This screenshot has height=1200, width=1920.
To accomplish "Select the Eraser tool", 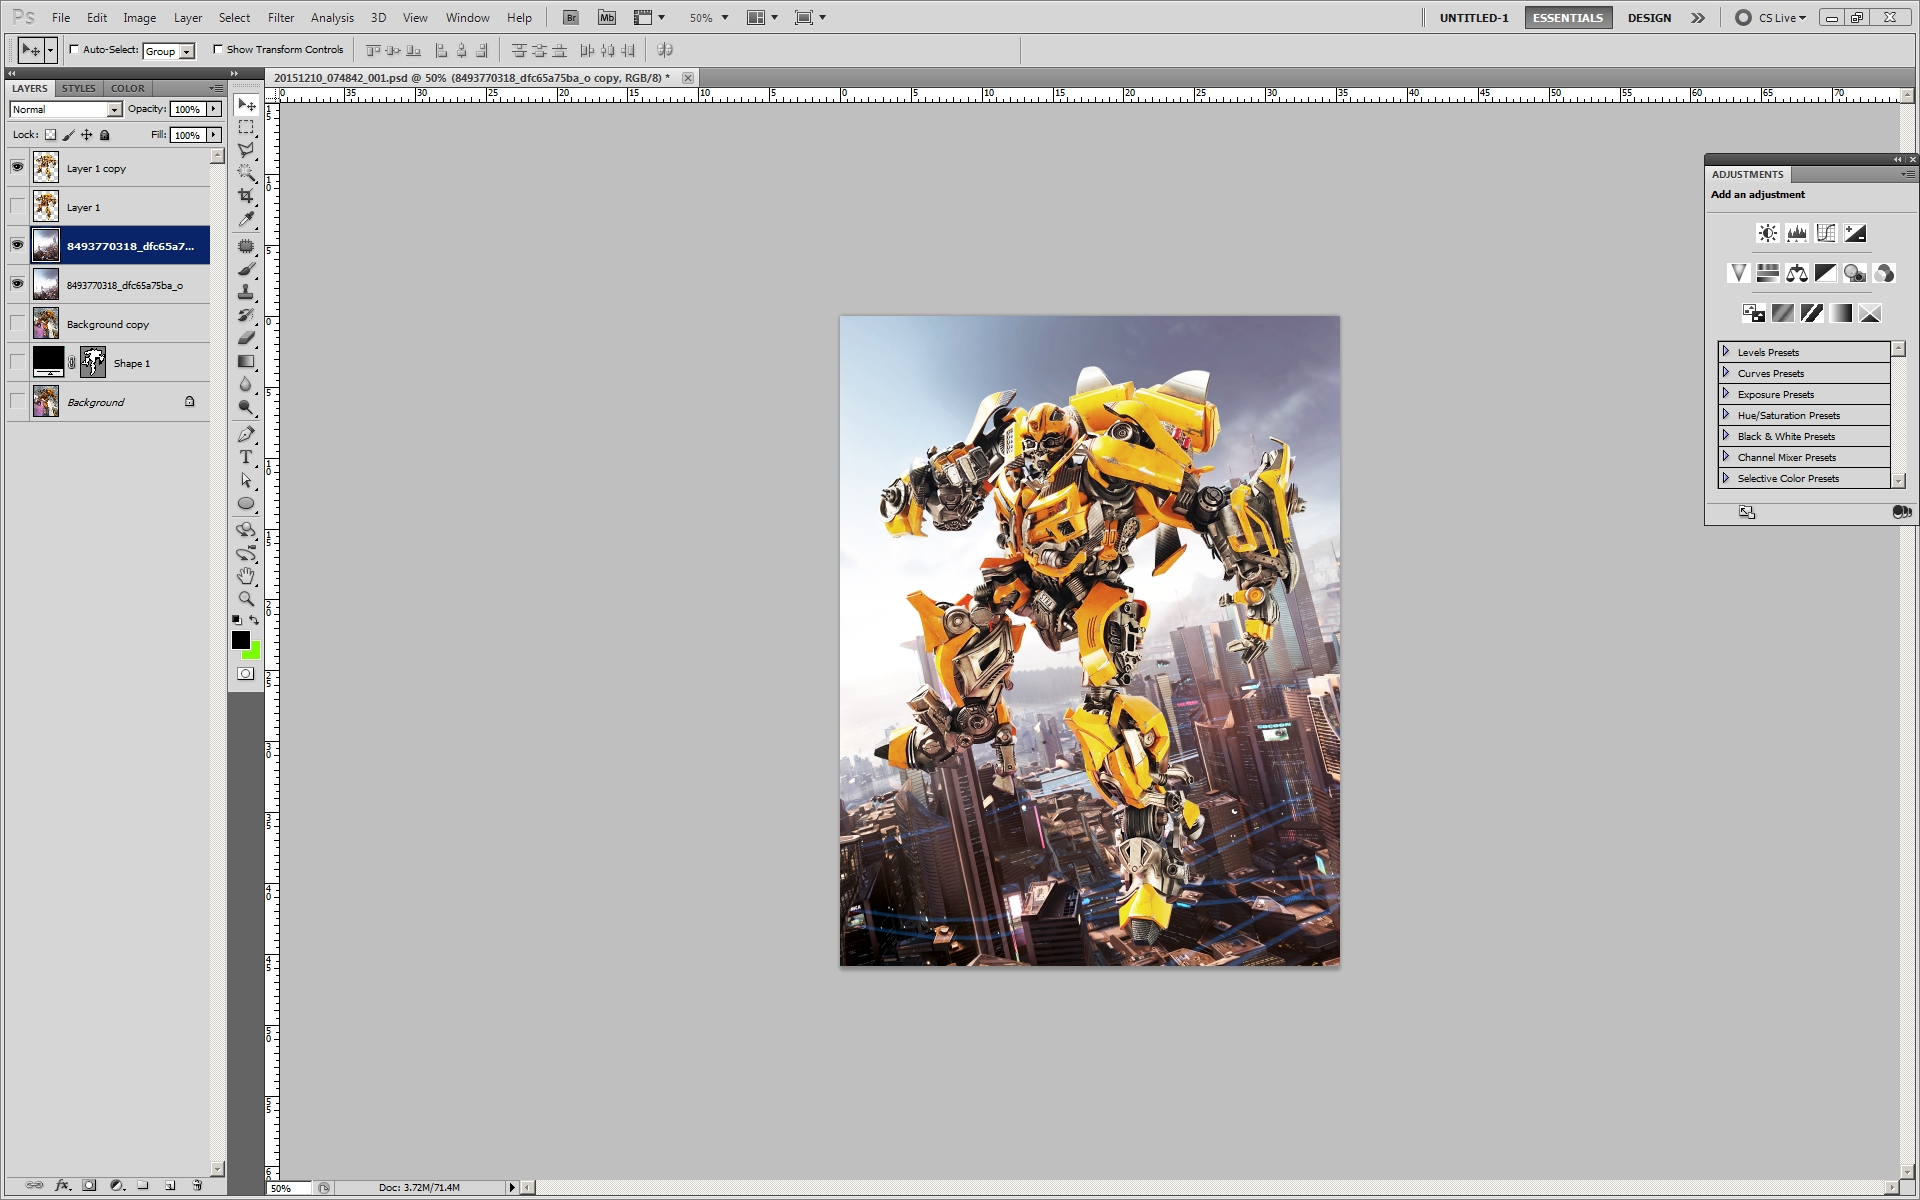I will click(x=246, y=338).
